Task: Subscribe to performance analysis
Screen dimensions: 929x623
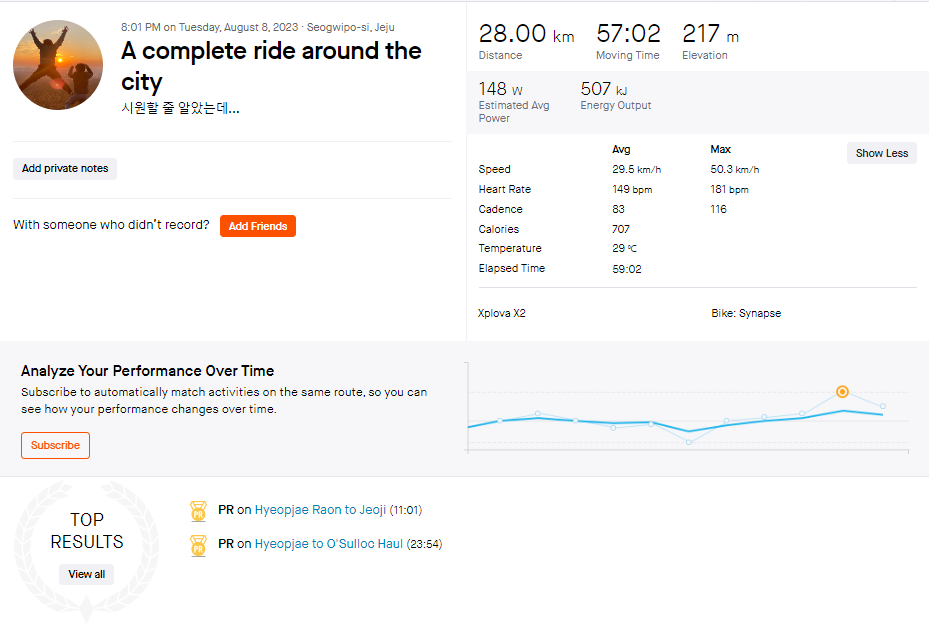Action: 55,445
